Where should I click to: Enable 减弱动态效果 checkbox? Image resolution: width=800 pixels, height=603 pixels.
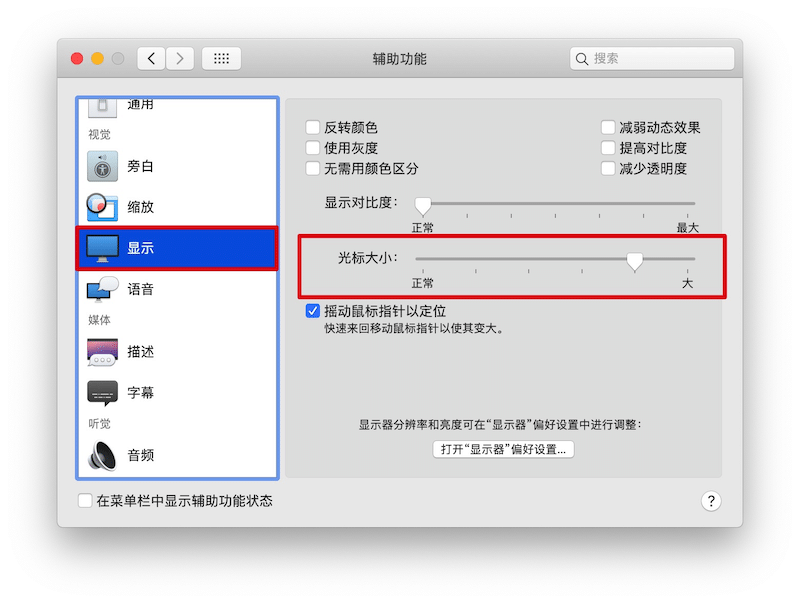[x=608, y=127]
